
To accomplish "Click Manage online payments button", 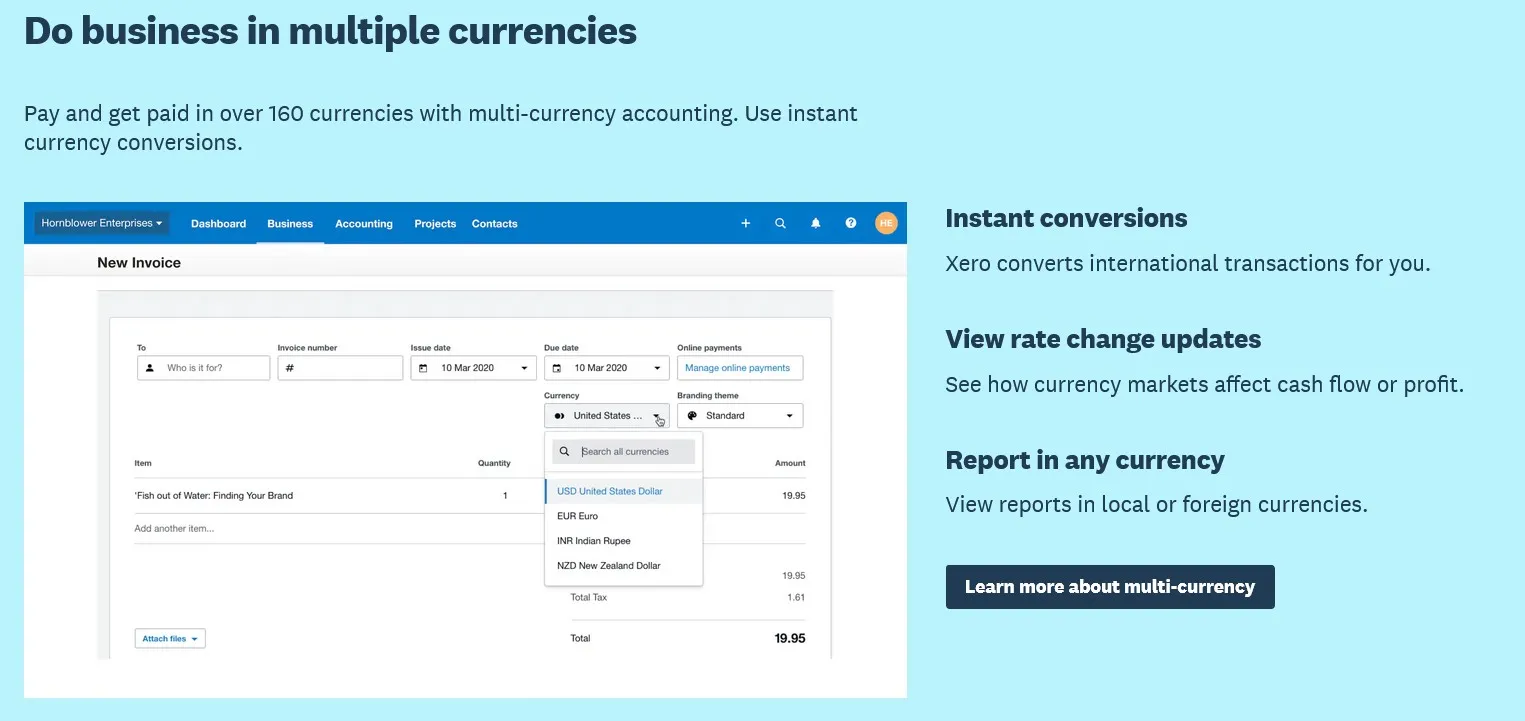I will (740, 368).
